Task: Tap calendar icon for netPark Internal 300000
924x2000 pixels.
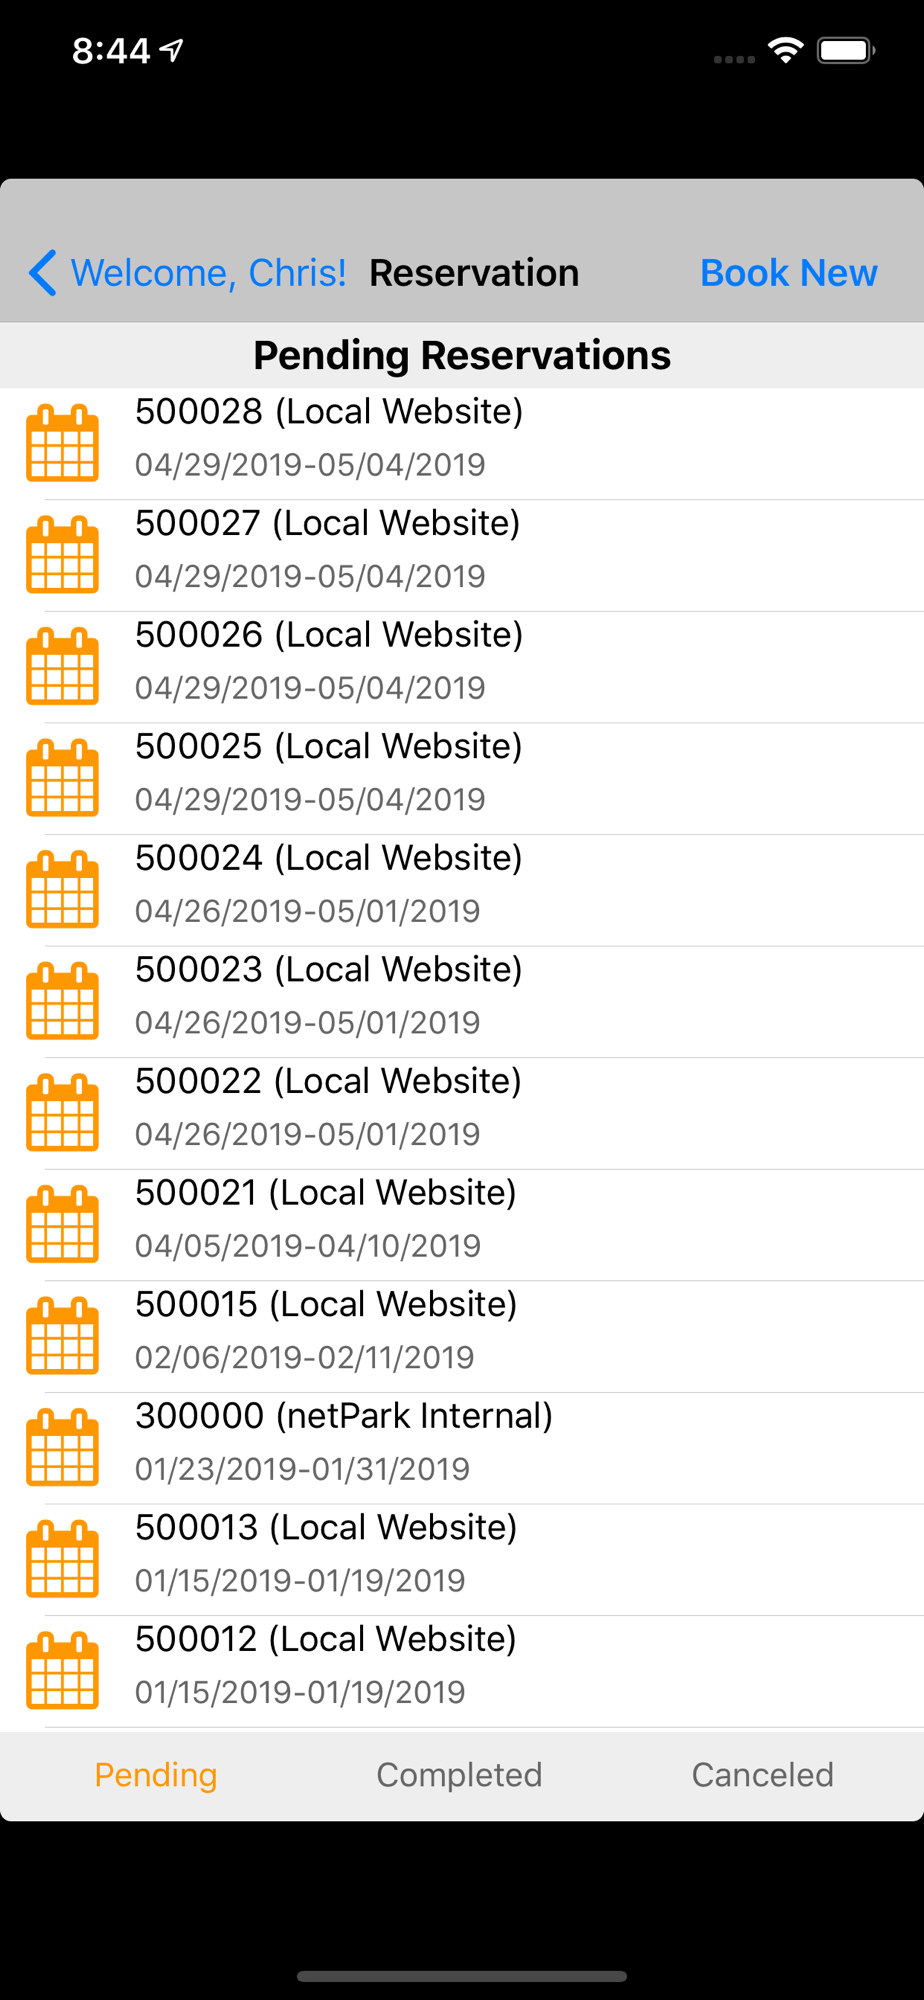Action: point(62,1447)
